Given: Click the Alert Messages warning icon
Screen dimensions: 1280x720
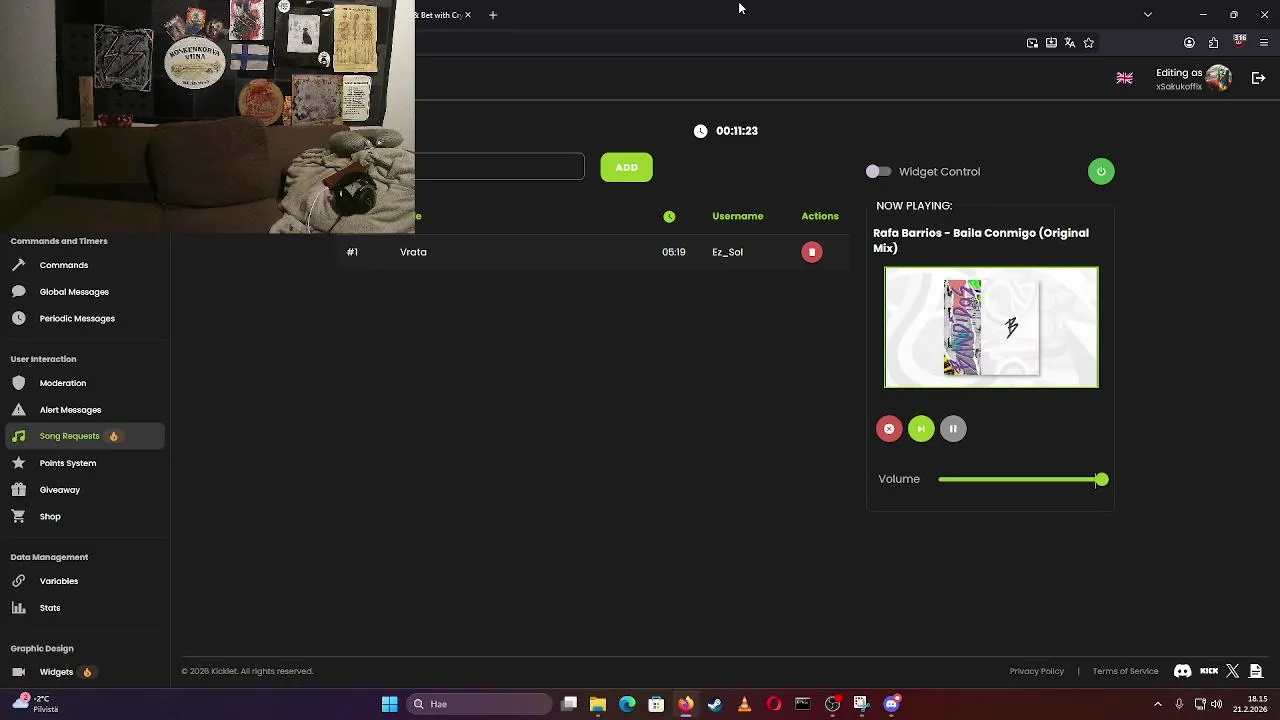Looking at the screenshot, I should pos(18,410).
